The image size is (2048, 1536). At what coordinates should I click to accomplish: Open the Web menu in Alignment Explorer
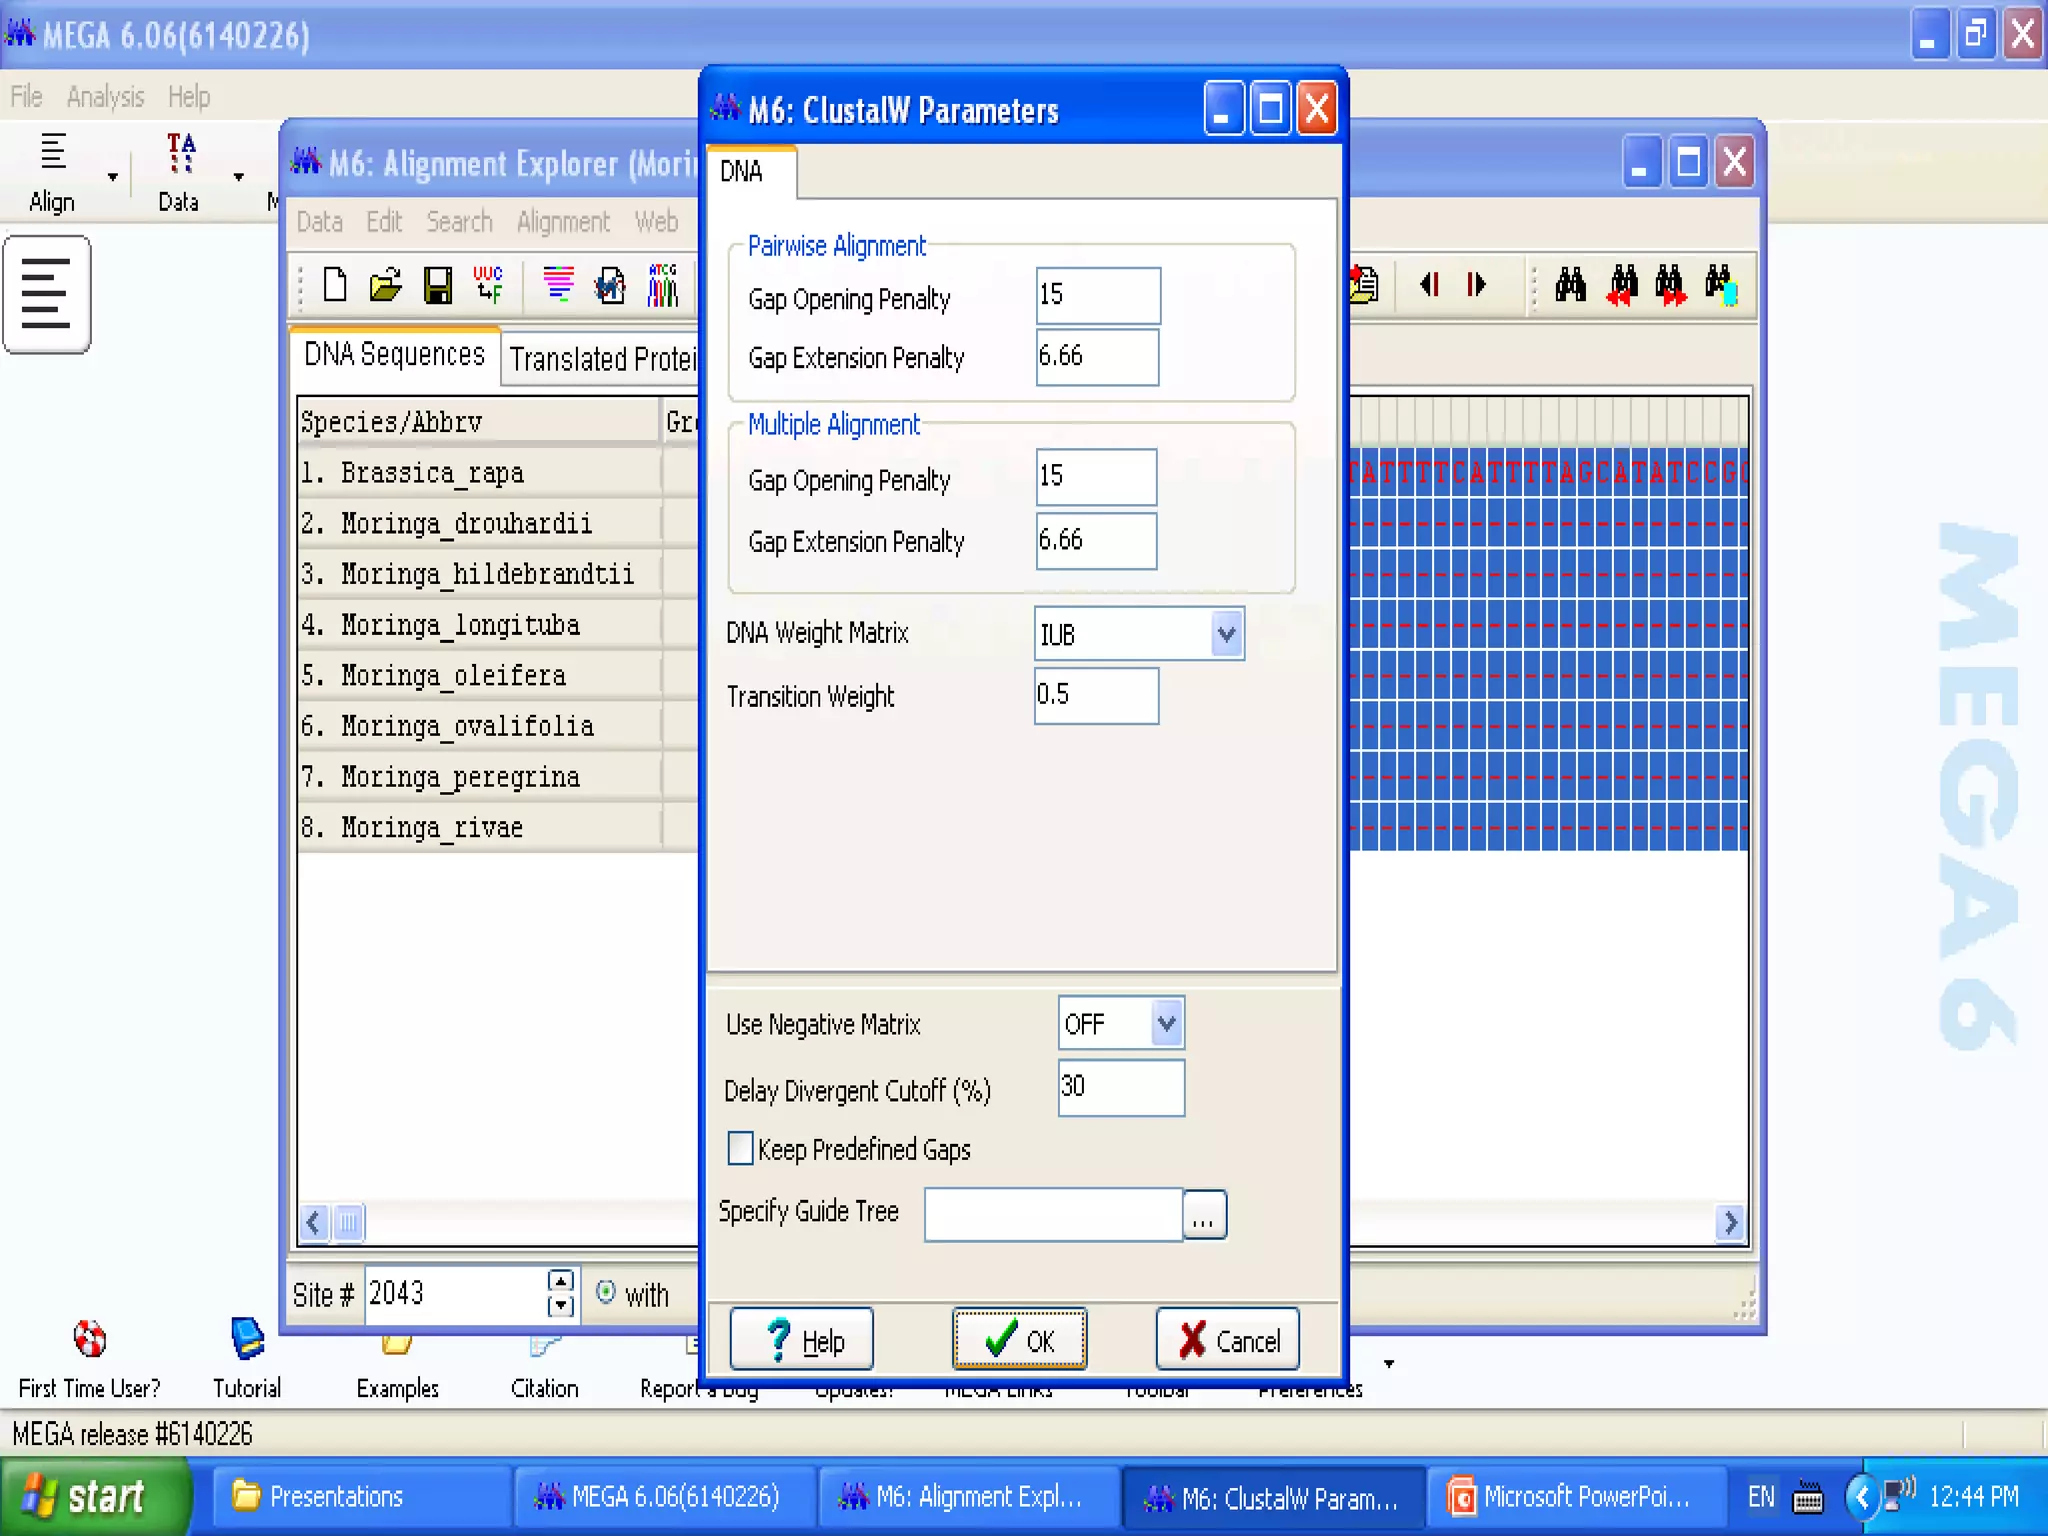click(656, 222)
